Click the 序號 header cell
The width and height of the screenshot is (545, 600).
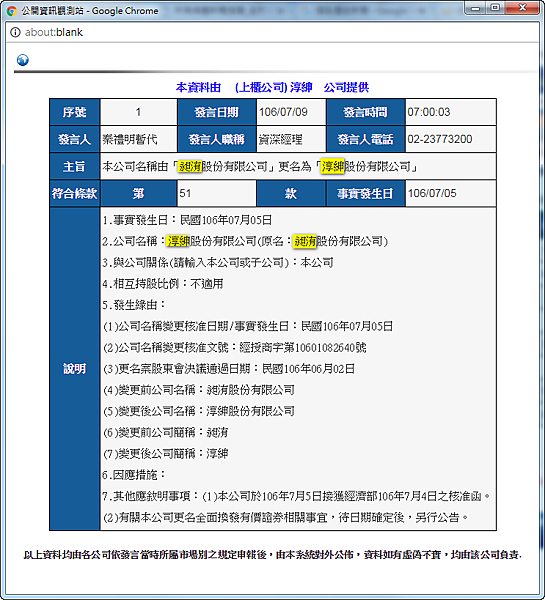pyautogui.click(x=75, y=112)
